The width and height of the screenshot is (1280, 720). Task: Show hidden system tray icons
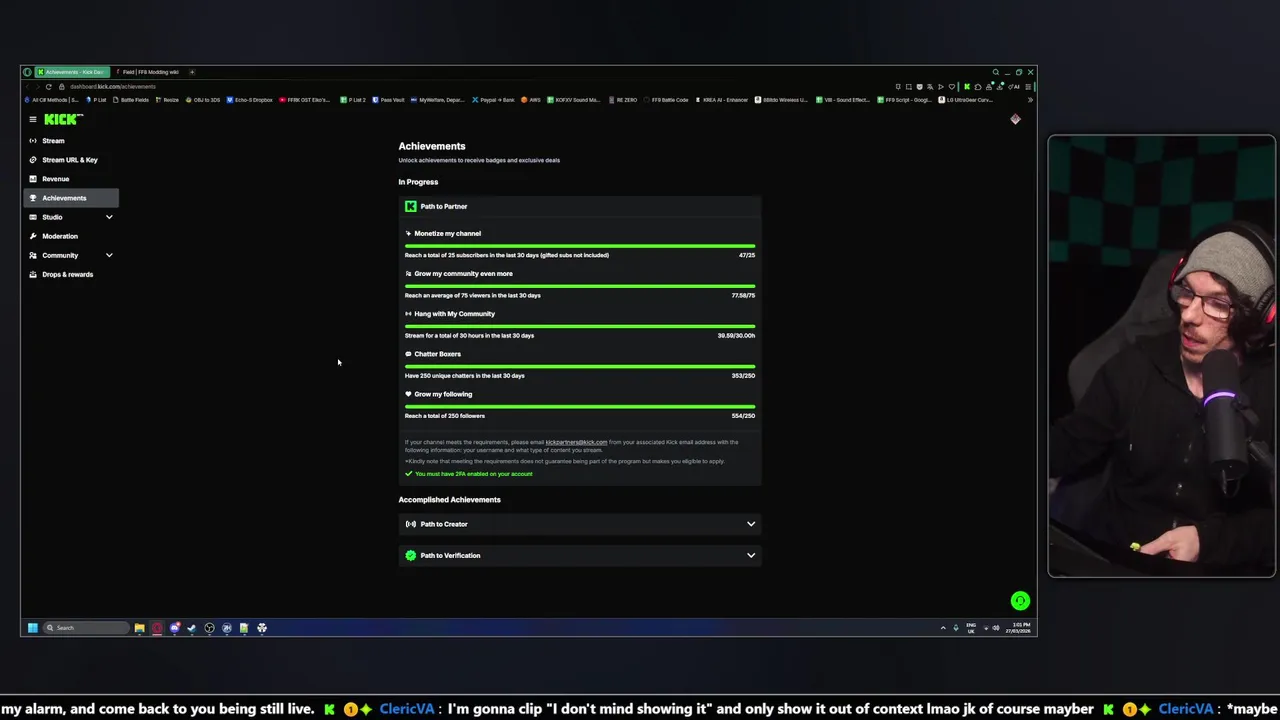942,628
